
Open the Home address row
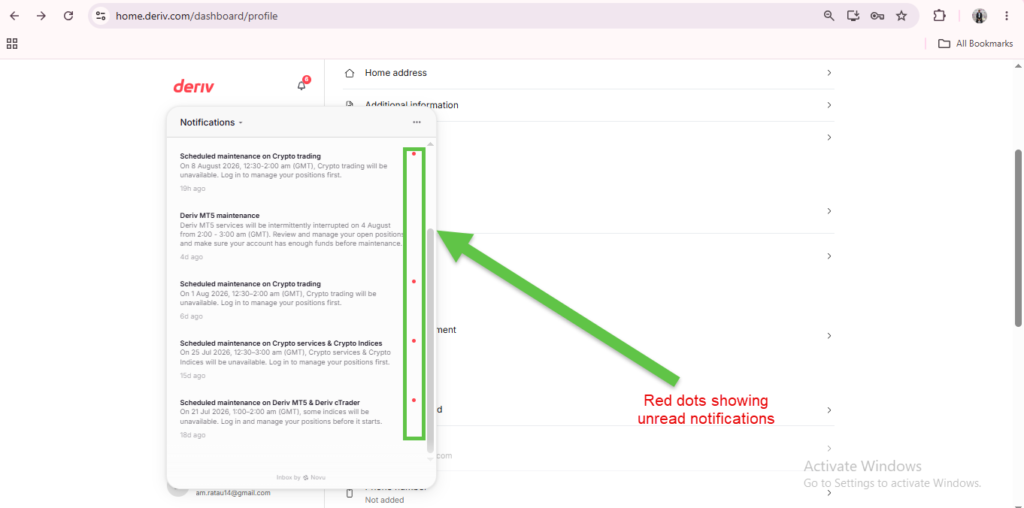click(588, 73)
